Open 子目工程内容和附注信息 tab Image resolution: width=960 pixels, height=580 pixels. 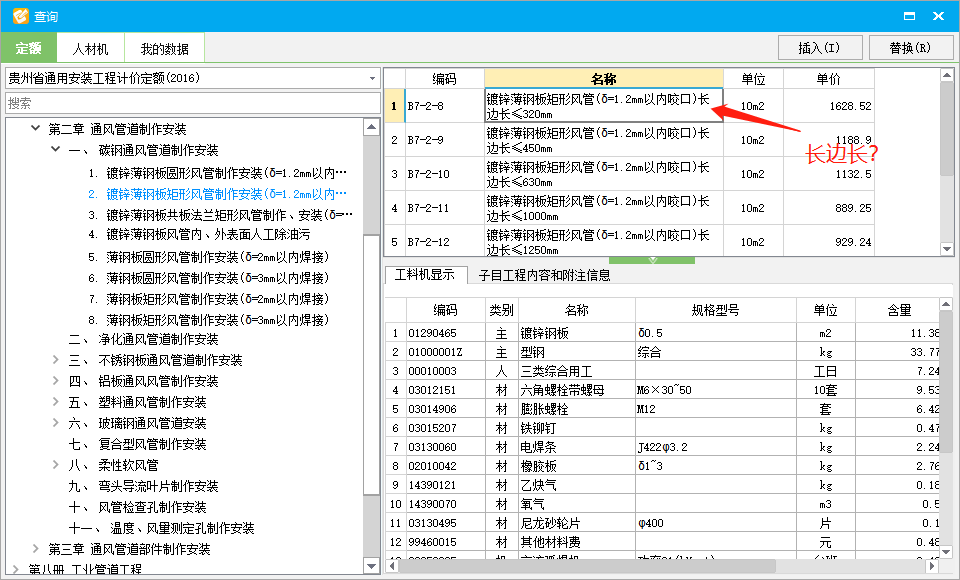pos(544,276)
